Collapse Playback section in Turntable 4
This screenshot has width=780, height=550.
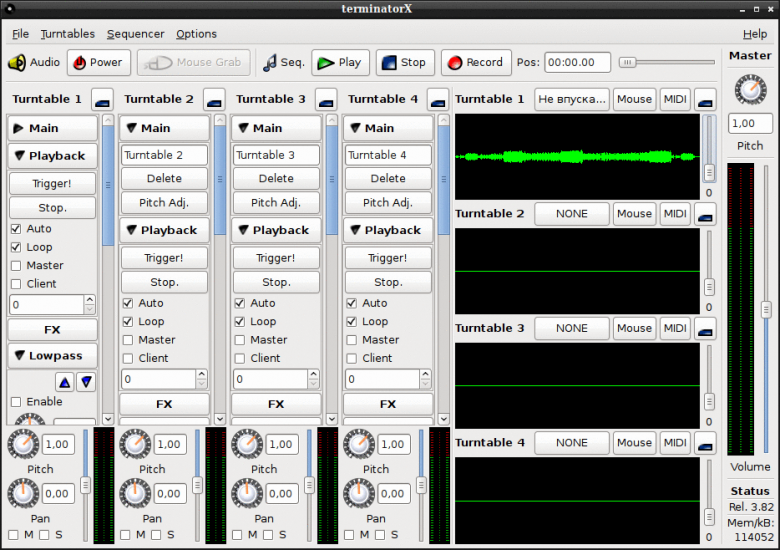coord(388,230)
